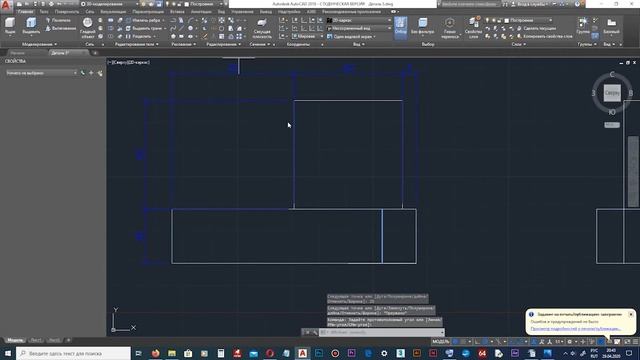Click select objects icon in Свойства palette
Viewport: 640px width, 360px height.
pos(91,73)
